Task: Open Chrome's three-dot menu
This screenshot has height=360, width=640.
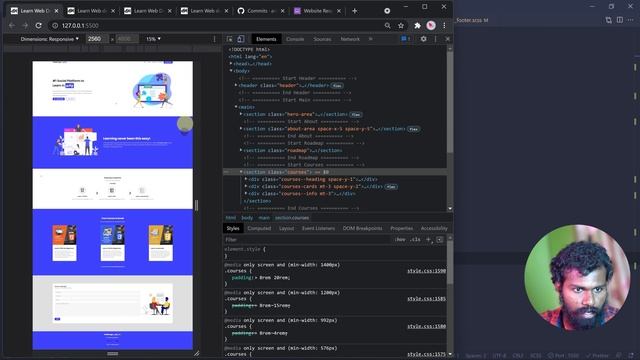Action: click(x=444, y=25)
